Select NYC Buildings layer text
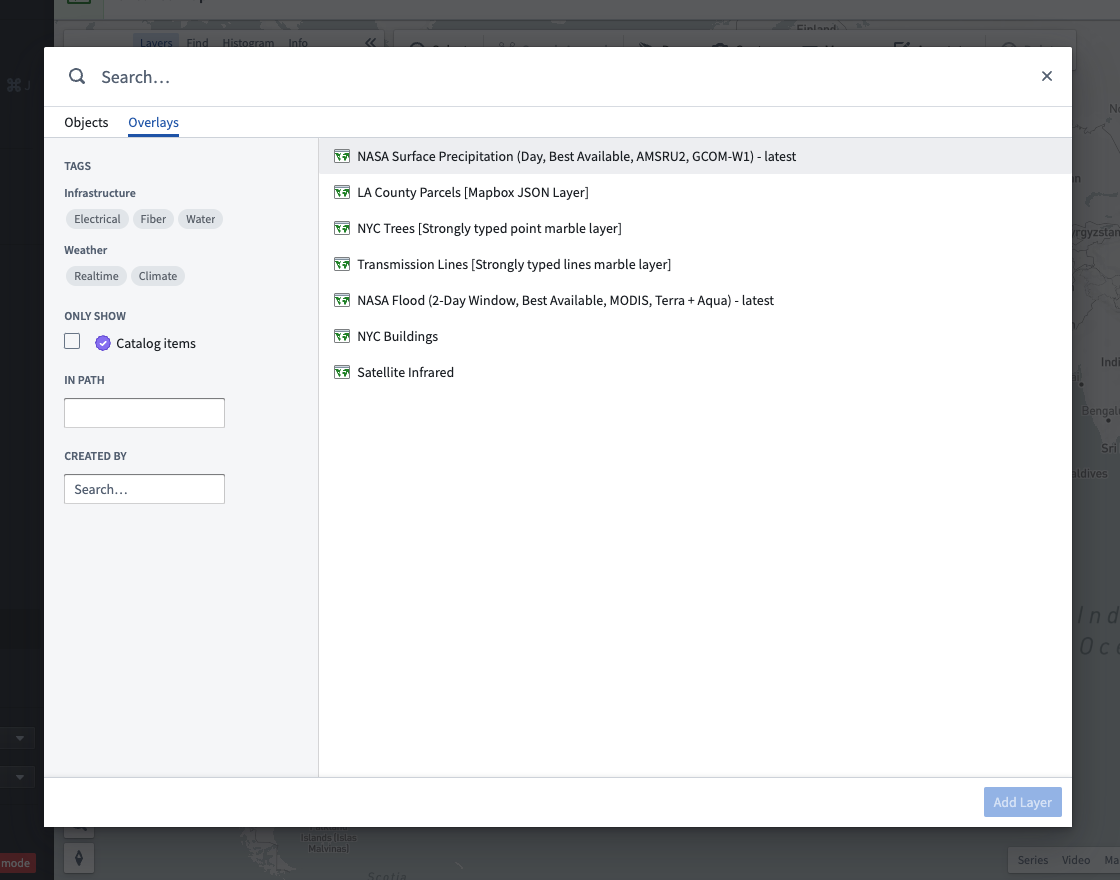Viewport: 1120px width, 880px height. pyautogui.click(x=398, y=336)
